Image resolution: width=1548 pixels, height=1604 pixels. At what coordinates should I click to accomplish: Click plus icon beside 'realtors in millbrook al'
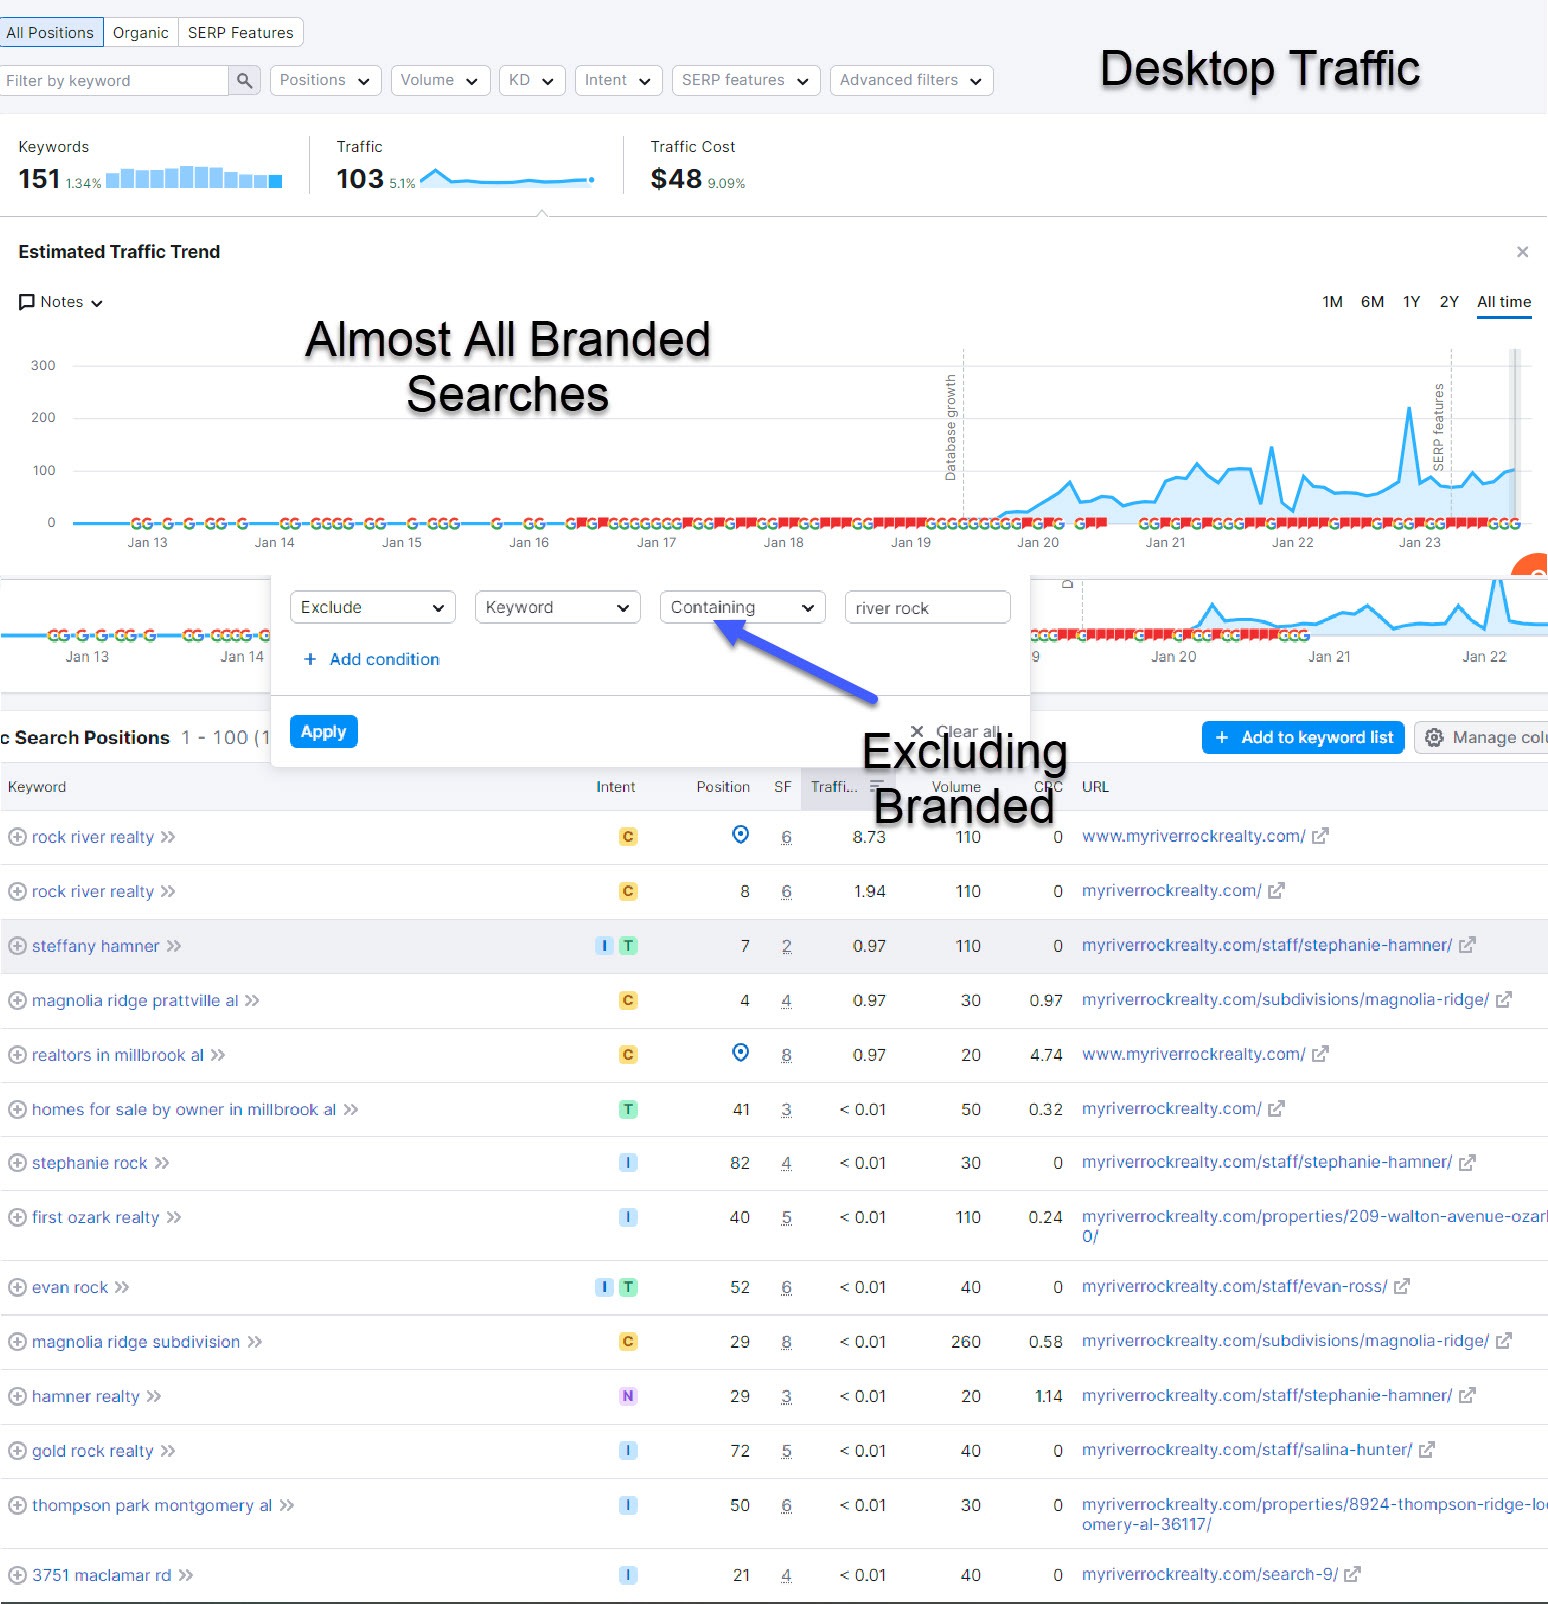17,1055
